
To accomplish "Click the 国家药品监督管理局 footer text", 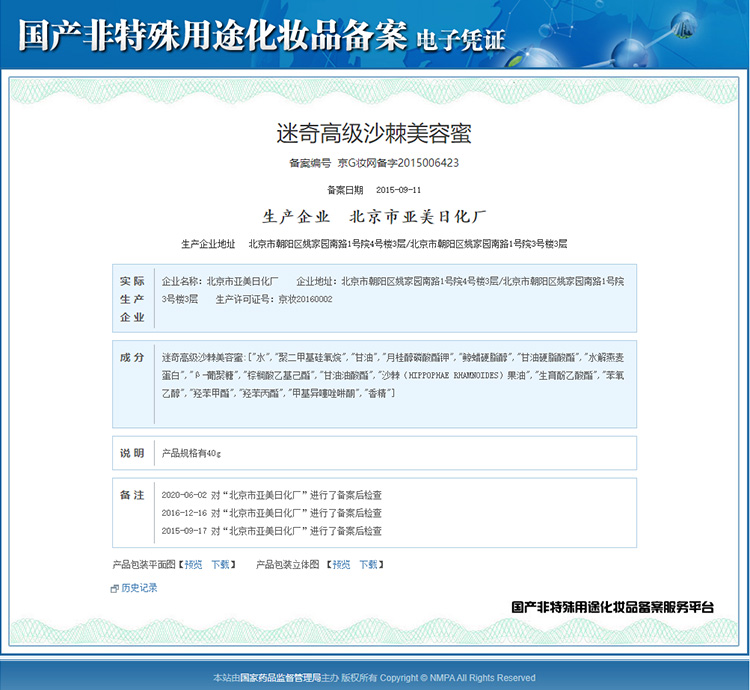I will (280, 678).
